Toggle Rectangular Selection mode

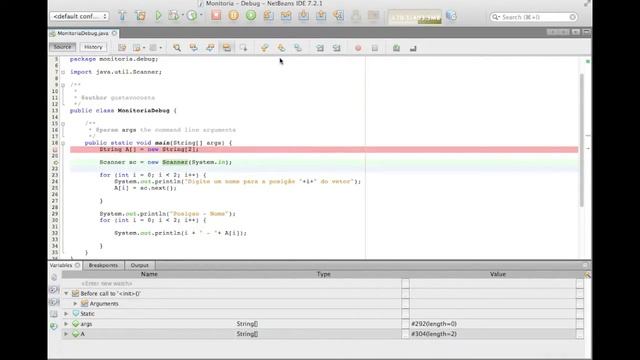(x=243, y=48)
